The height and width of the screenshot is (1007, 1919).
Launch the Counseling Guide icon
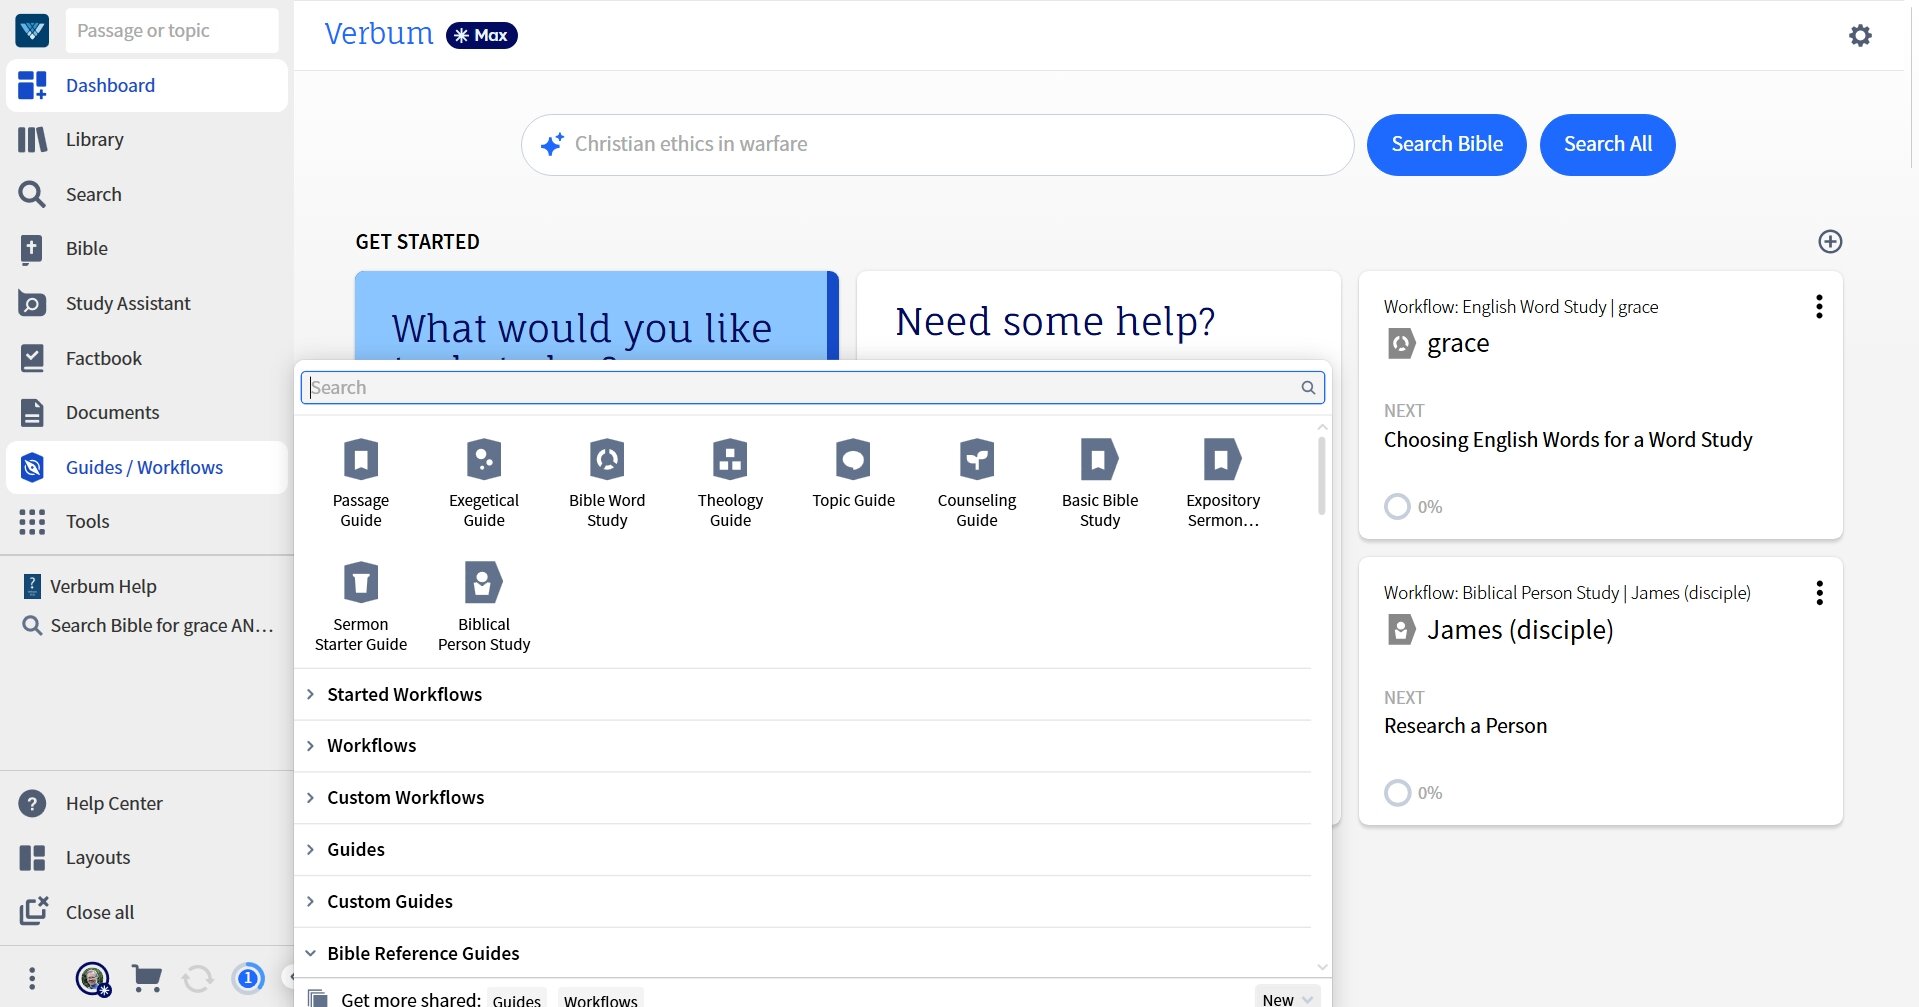tap(977, 460)
